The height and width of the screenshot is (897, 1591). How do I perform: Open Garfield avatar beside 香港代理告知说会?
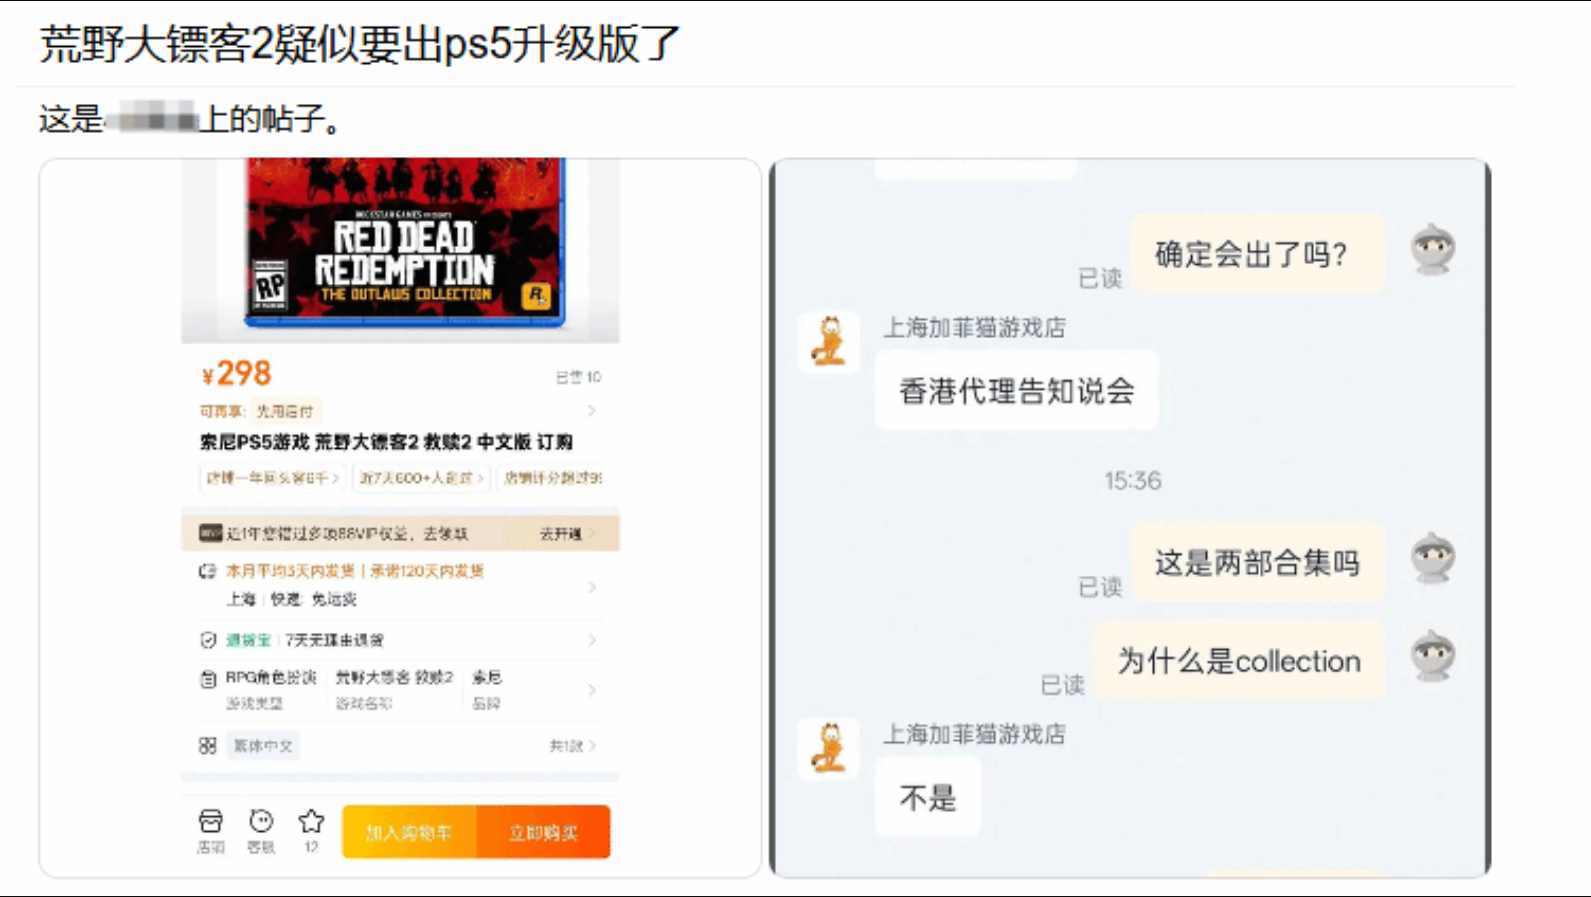pos(829,342)
